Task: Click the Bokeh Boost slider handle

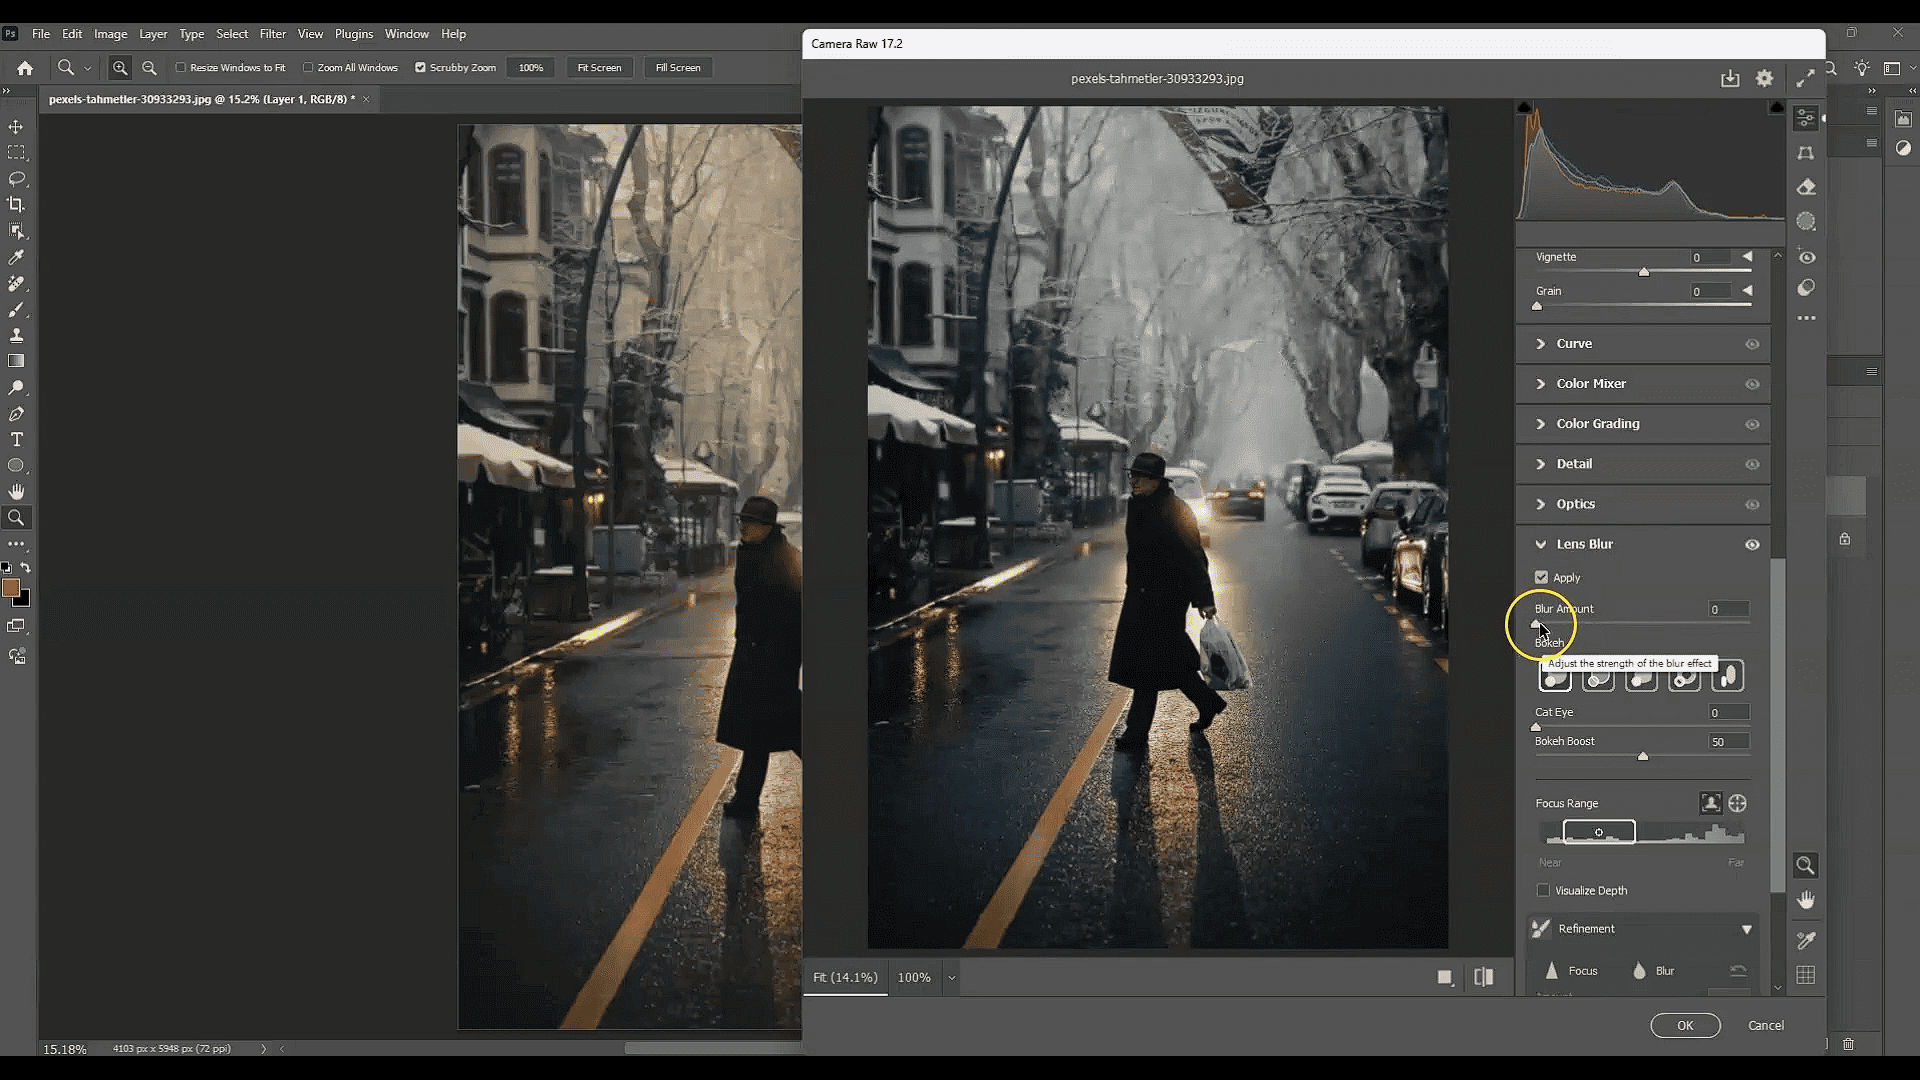Action: pos(1642,757)
